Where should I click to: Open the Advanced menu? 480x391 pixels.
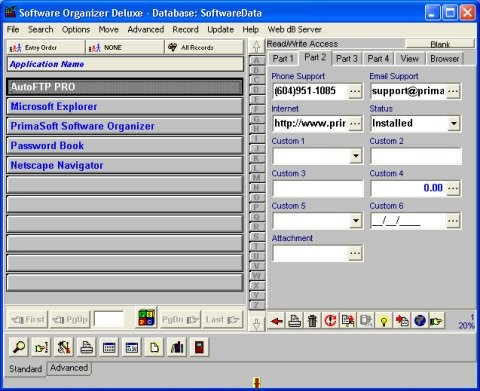pos(146,30)
